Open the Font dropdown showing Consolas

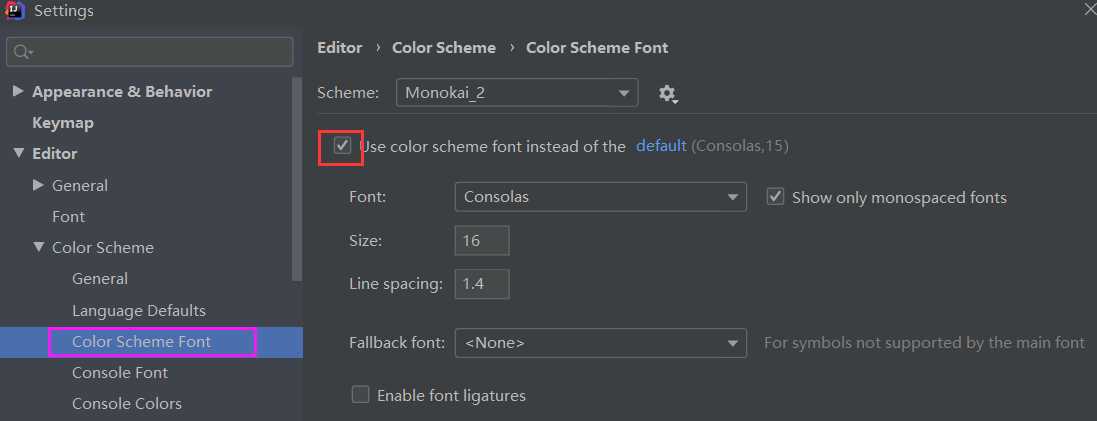coord(600,197)
